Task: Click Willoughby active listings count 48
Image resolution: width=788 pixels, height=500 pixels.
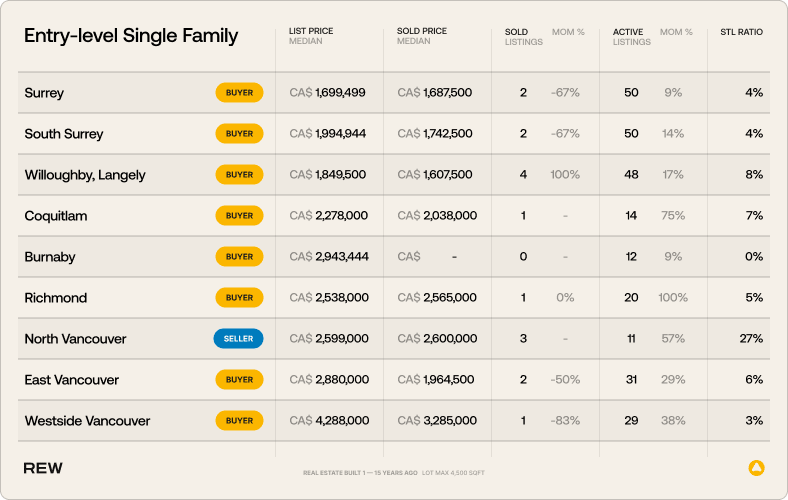Action: click(x=631, y=174)
